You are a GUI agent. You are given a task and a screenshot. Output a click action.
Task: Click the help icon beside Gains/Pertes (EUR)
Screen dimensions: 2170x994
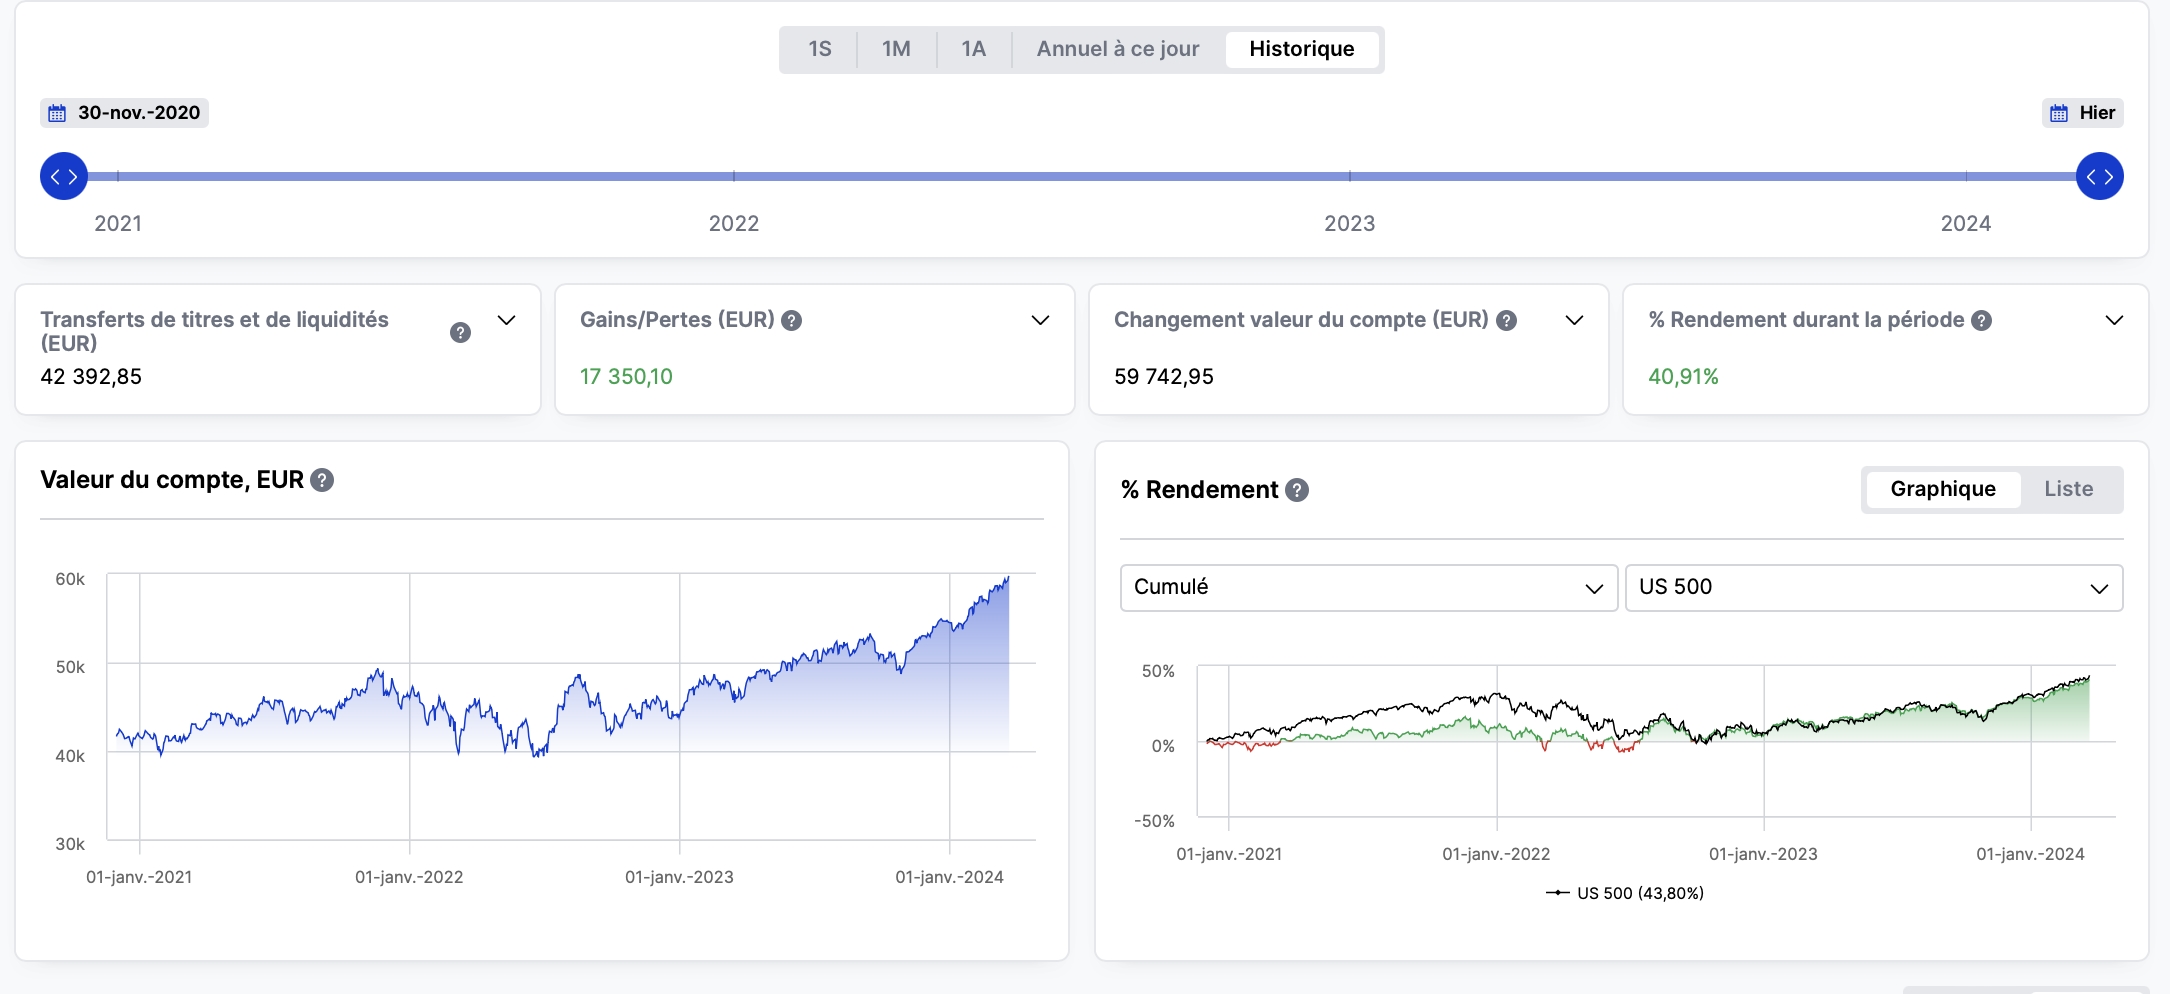click(x=791, y=320)
